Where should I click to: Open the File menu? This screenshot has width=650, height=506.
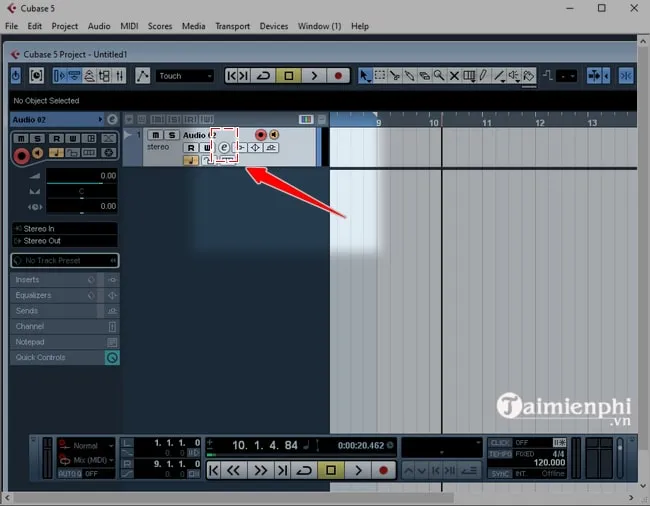click(12, 26)
